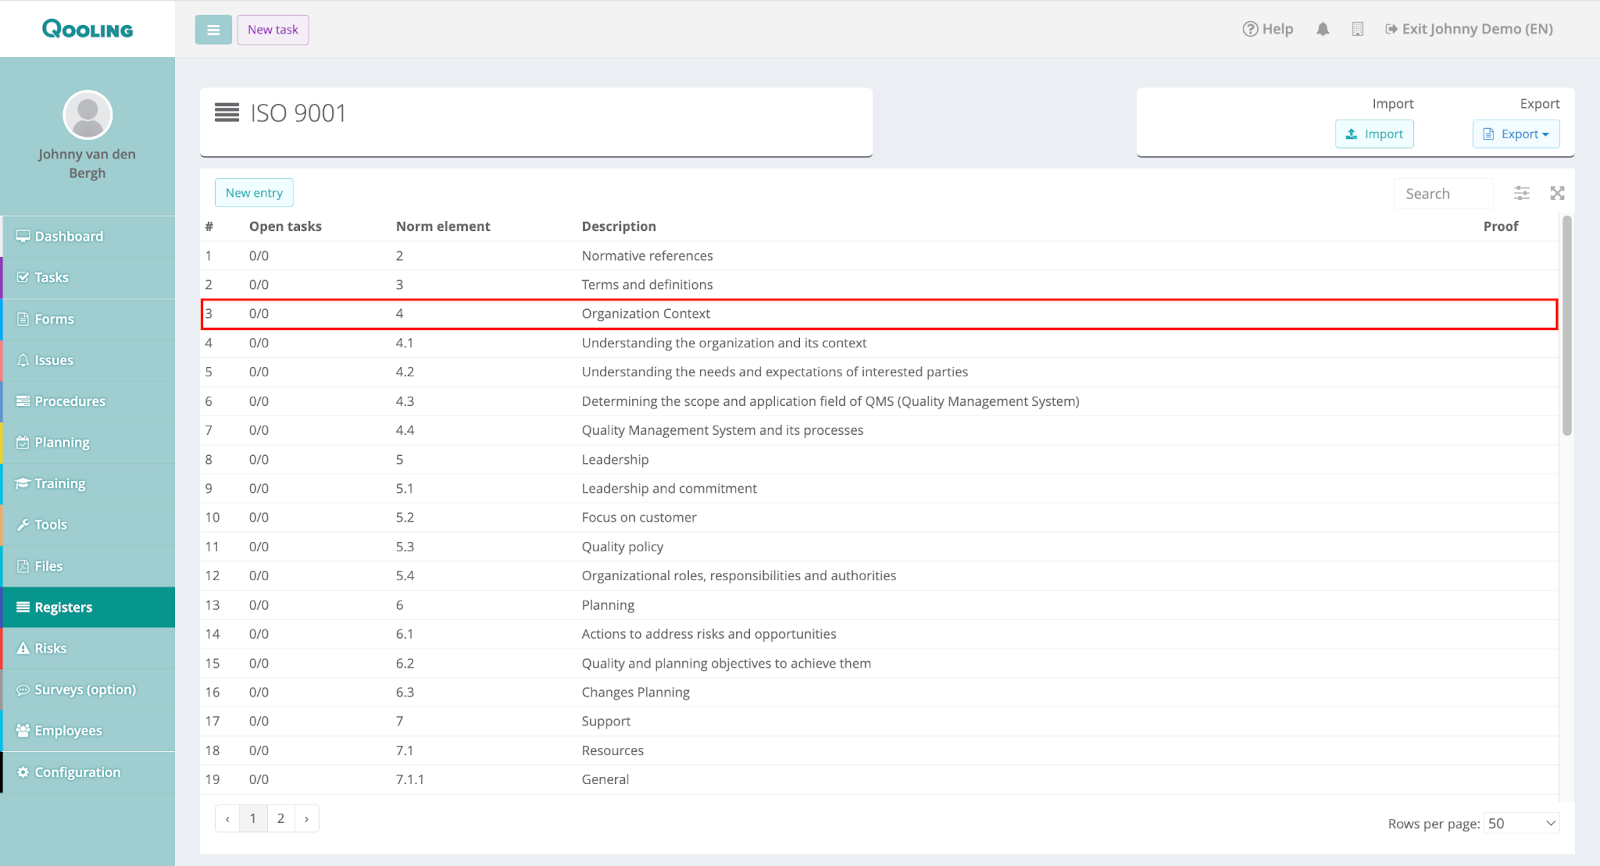Image resolution: width=1600 pixels, height=866 pixels.
Task: Go to the previous page arrow
Action: [x=228, y=818]
